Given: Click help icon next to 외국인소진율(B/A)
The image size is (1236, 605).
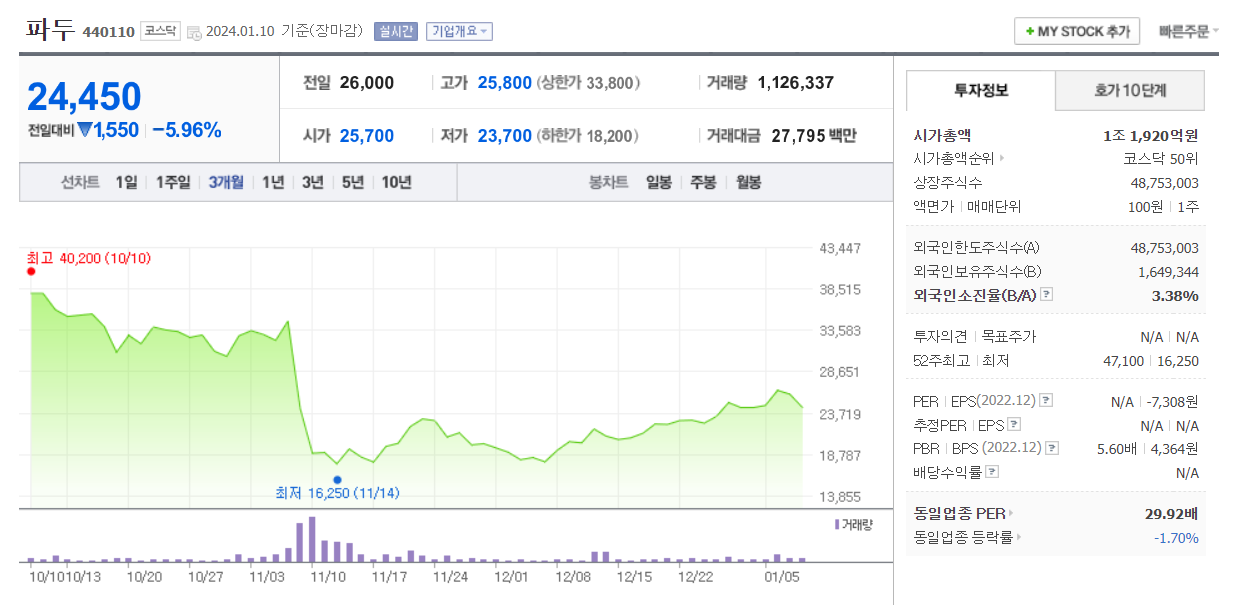Looking at the screenshot, I should pos(1046,295).
